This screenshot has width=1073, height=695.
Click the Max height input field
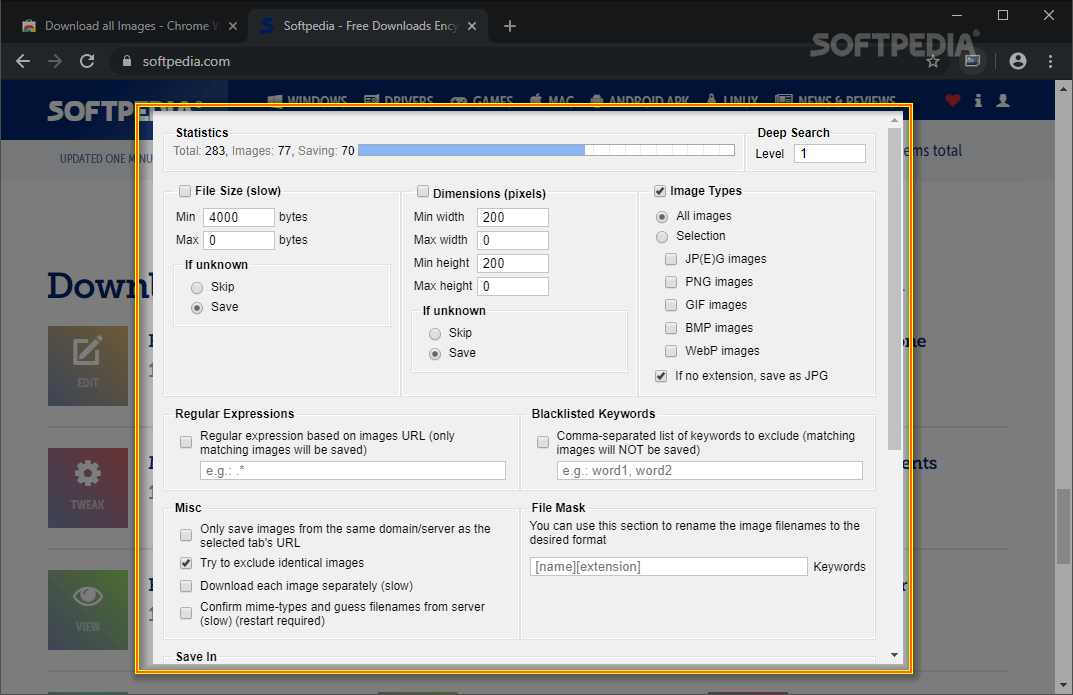(x=513, y=286)
